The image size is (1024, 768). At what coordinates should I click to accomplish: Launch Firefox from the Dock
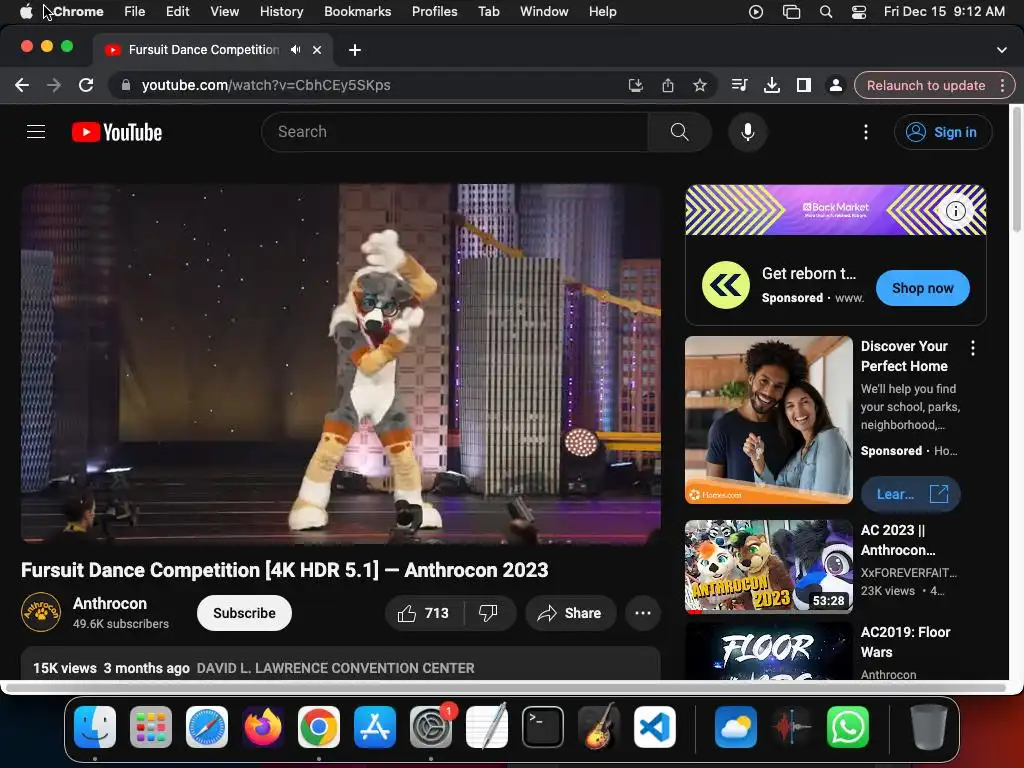pos(263,727)
